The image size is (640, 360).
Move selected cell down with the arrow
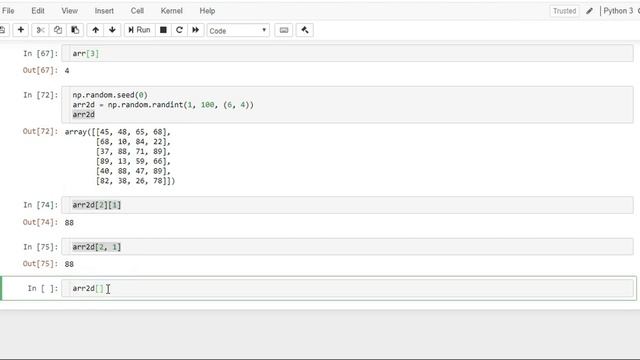coord(112,30)
